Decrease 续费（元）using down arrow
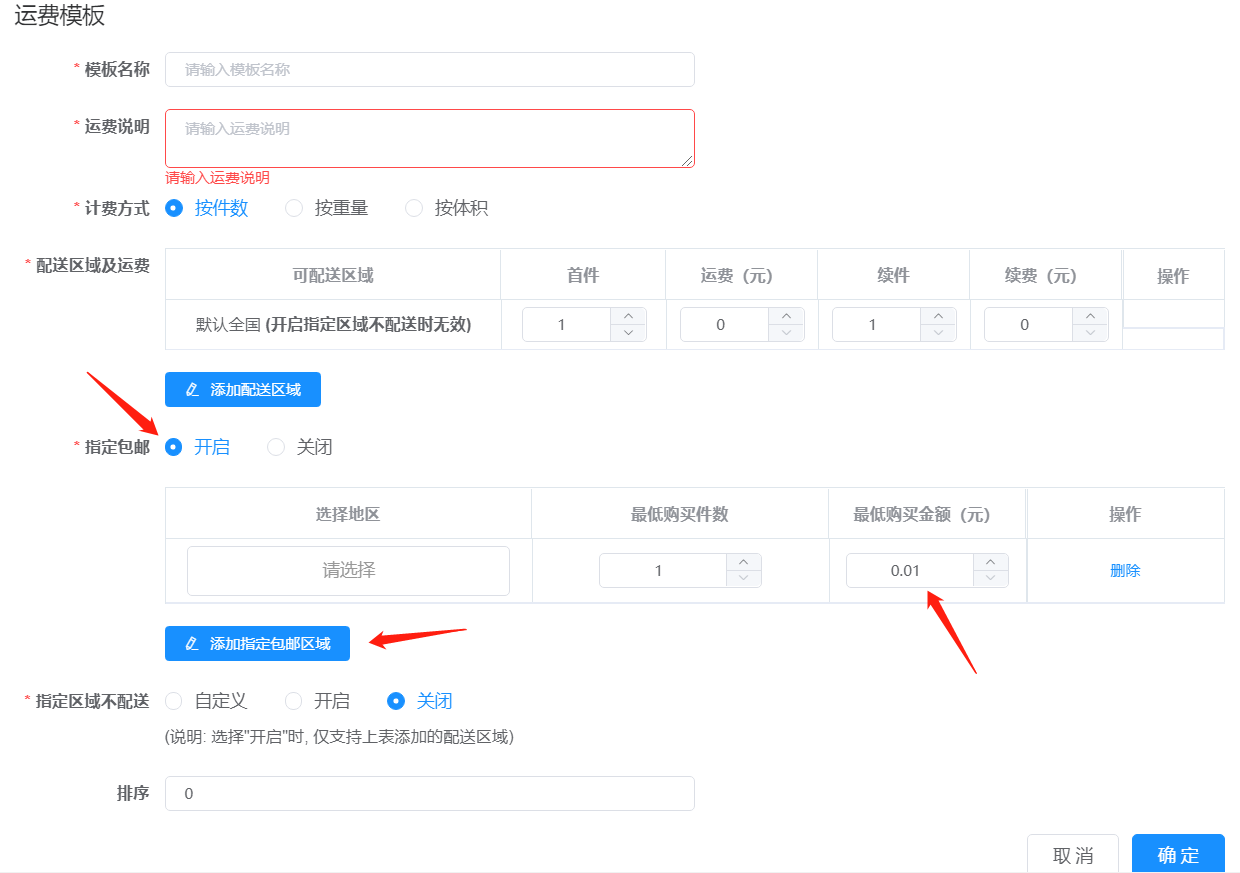1240x873 pixels. (x=1090, y=333)
